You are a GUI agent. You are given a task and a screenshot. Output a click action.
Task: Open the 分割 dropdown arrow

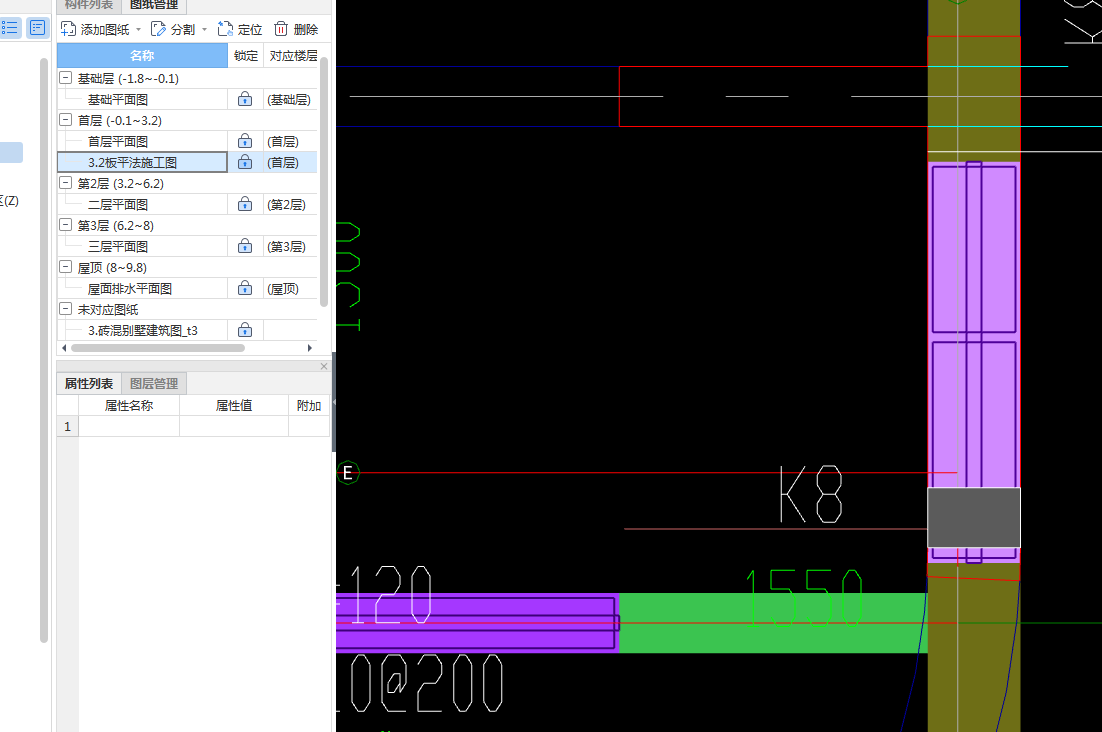tap(205, 30)
